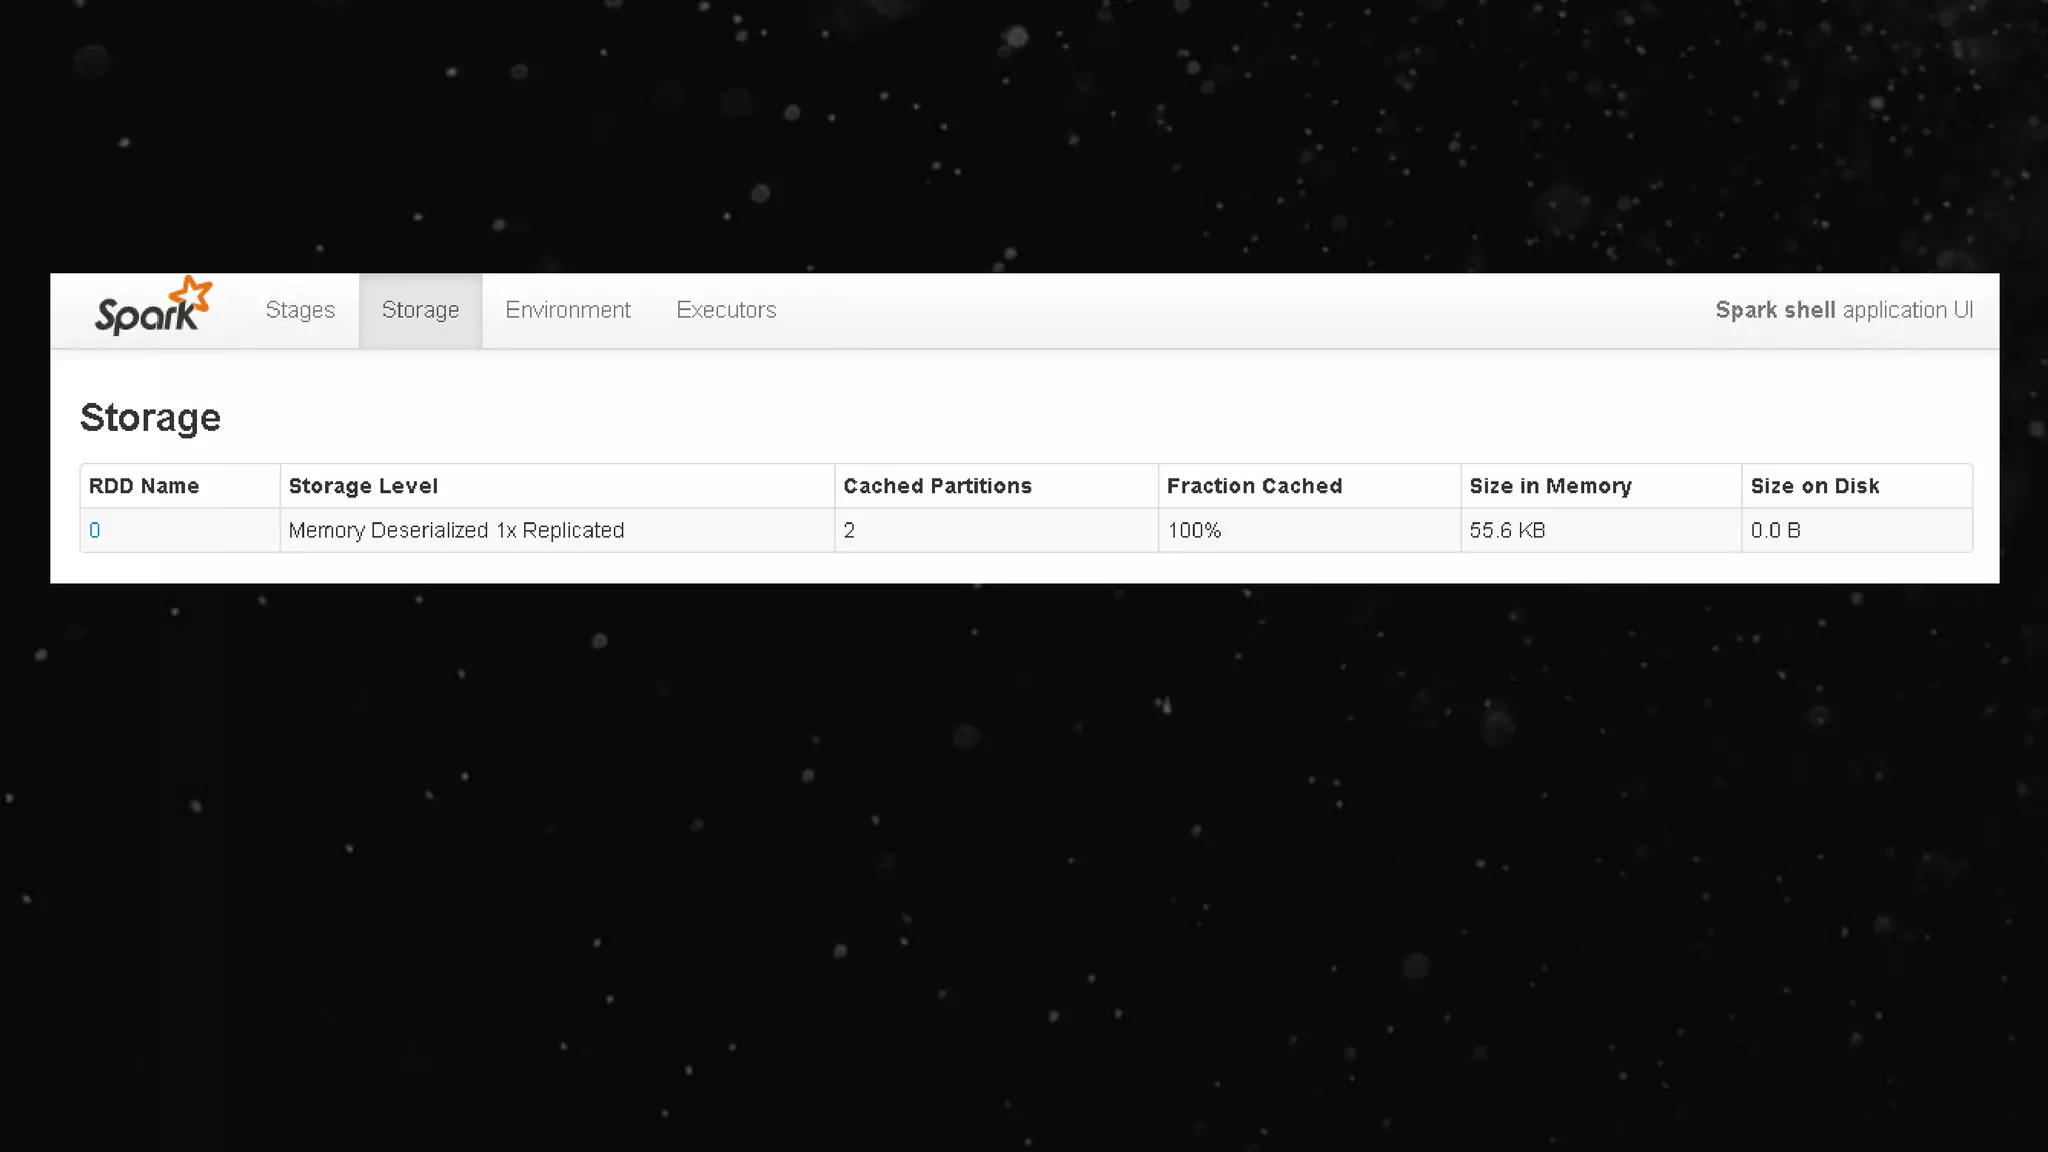Screen dimensions: 2048x1152
Task: Click the Fraction Cached column header
Action: point(1254,486)
